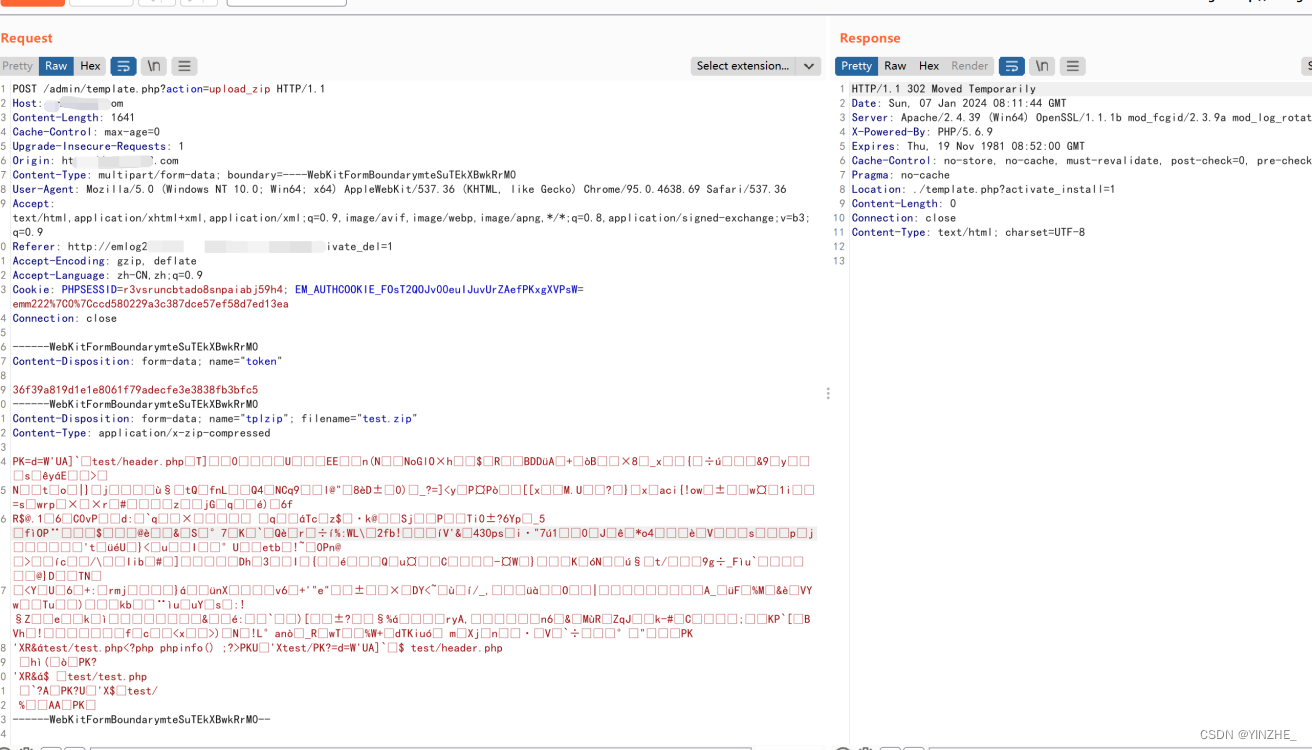
Task: Click the Content-Type: text/html; charset=UTF-8 line
Action: 968,233
